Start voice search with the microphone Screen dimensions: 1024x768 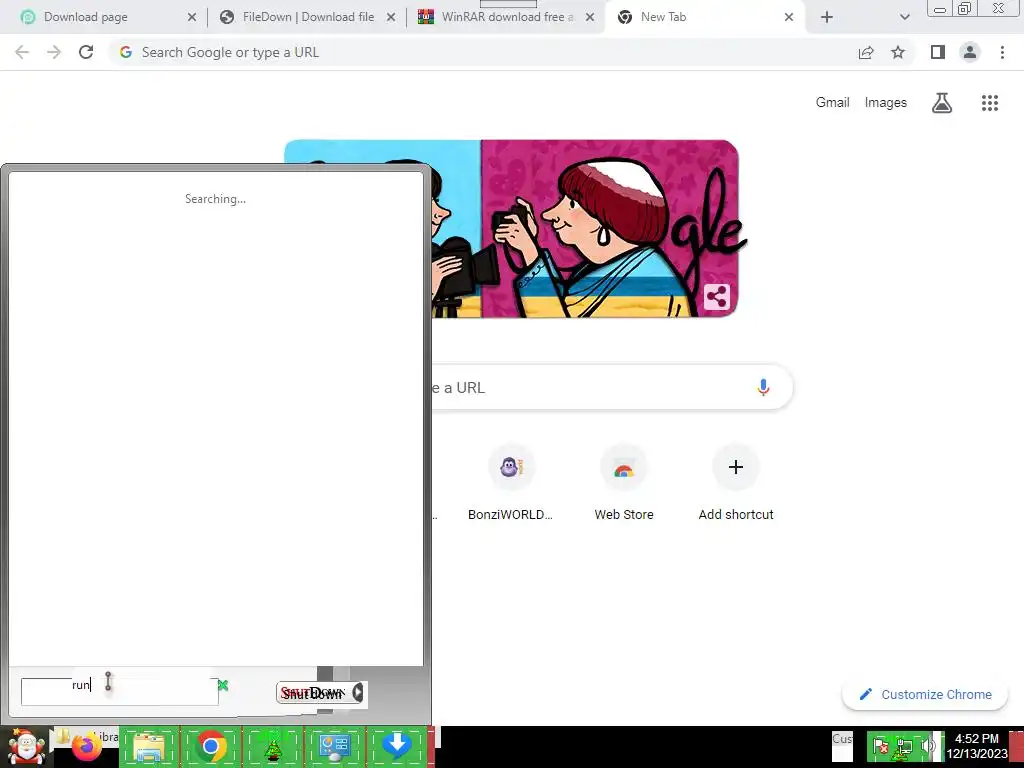tap(763, 387)
